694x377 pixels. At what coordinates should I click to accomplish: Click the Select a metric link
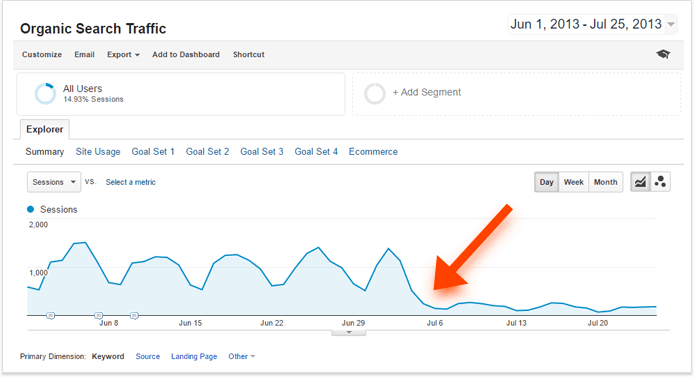pyautogui.click(x=131, y=182)
